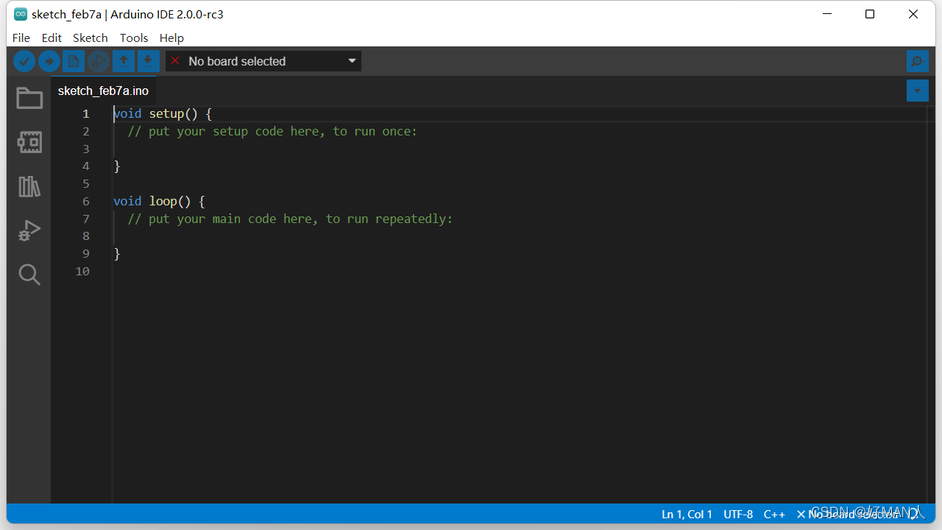Click the Verify checkmark button
Image resolution: width=942 pixels, height=530 pixels.
point(24,61)
